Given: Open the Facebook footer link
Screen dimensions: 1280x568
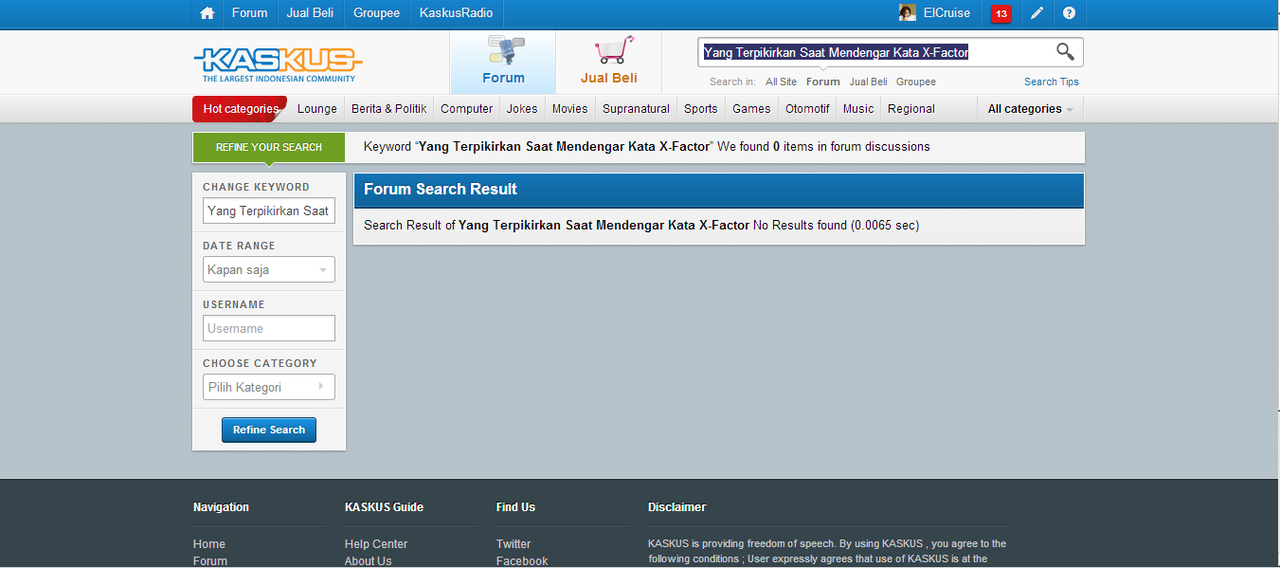Looking at the screenshot, I should [522, 561].
